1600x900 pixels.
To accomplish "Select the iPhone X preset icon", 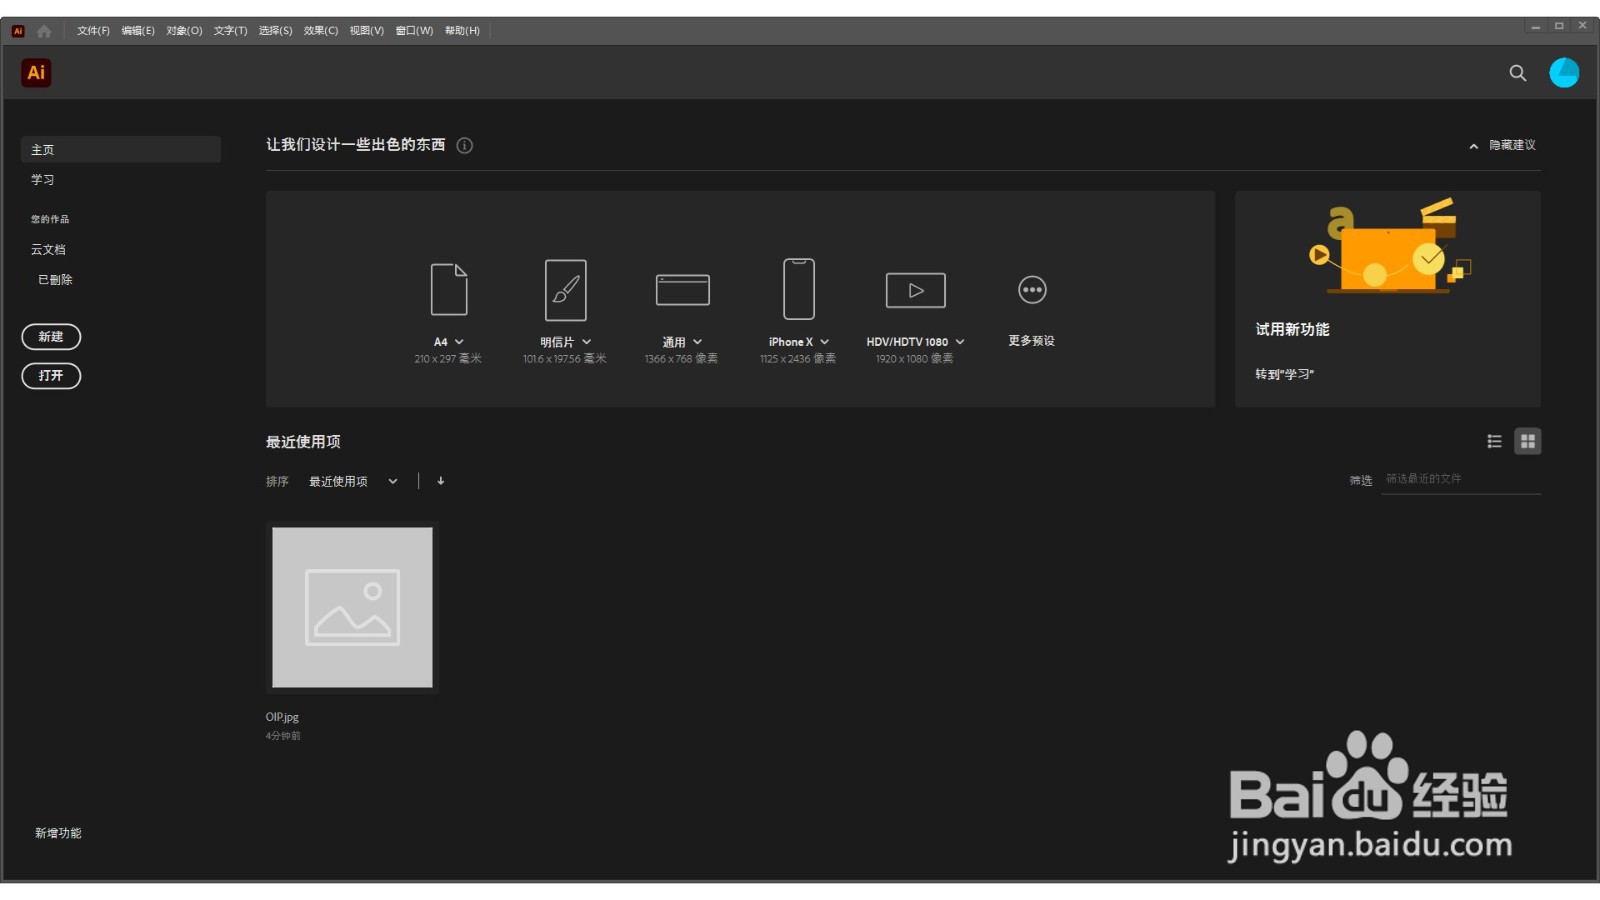I will tap(799, 289).
